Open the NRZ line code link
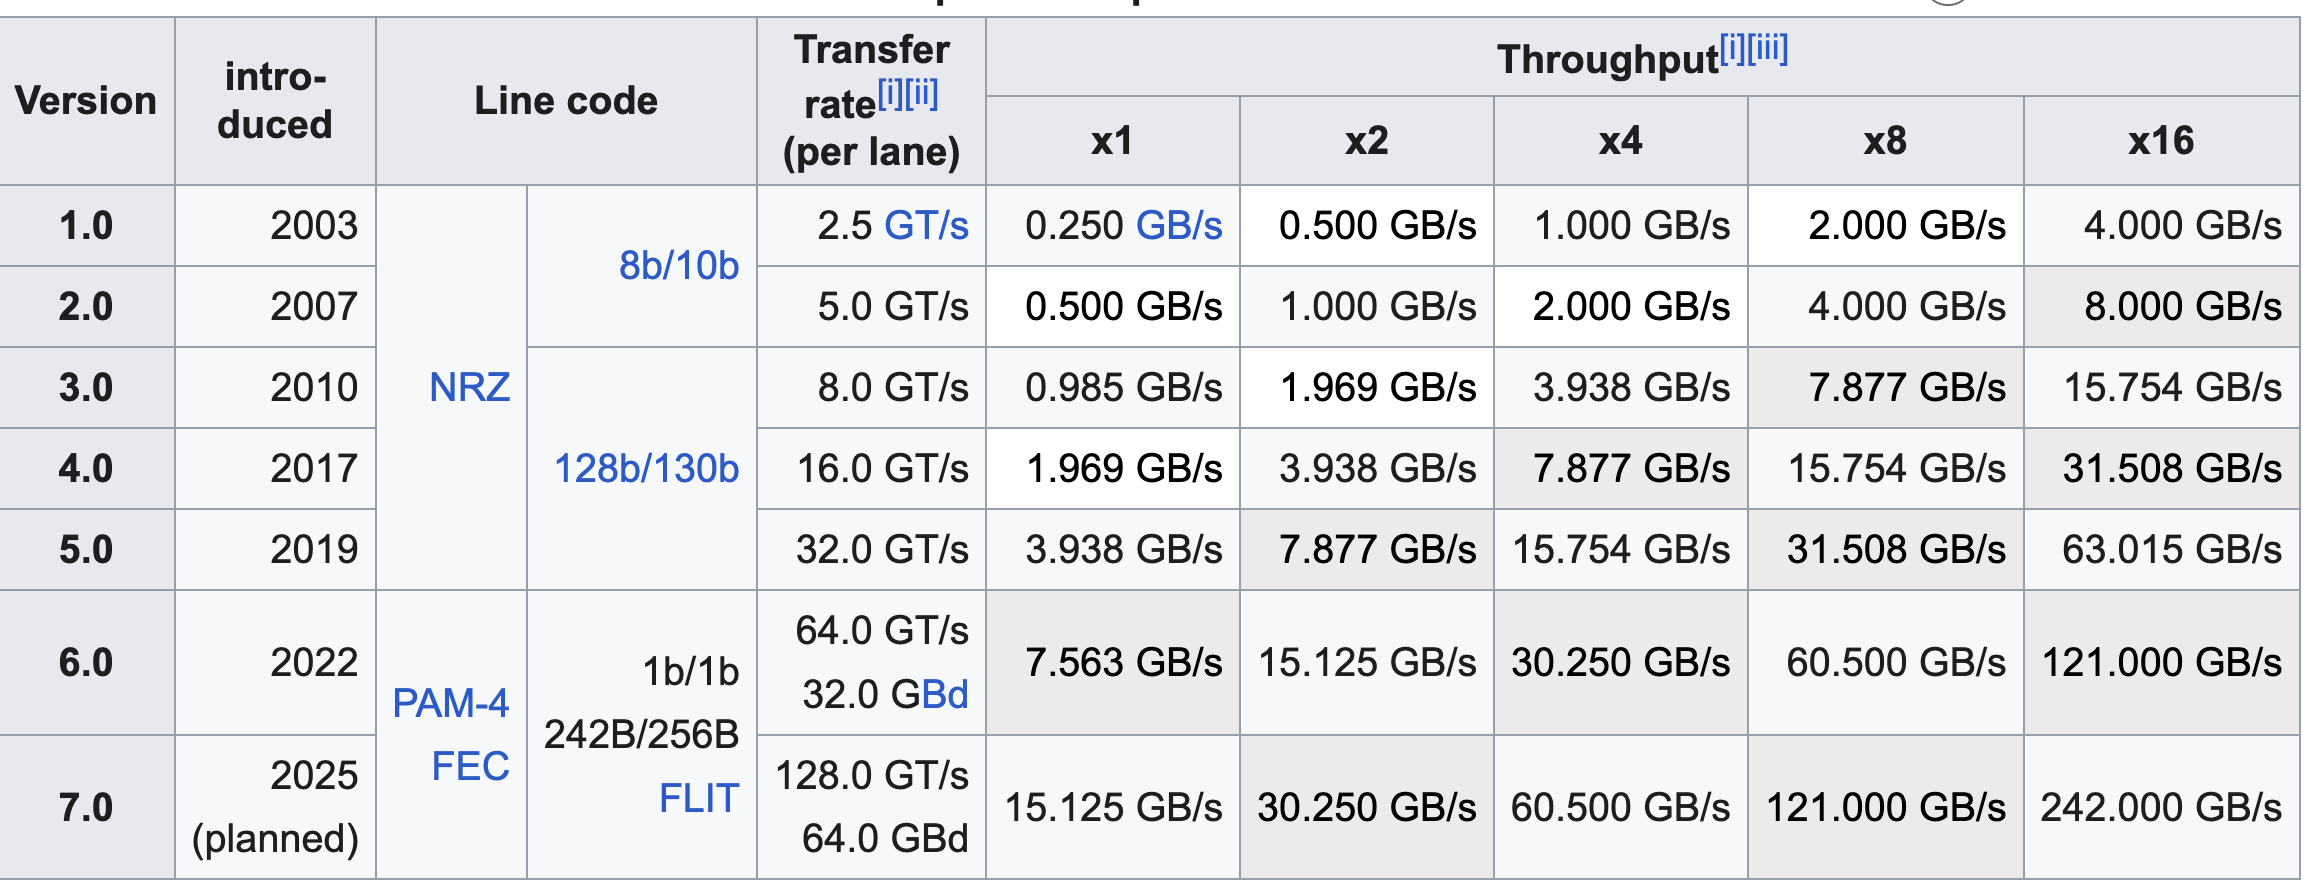Viewport: 2314px width, 894px height. [470, 388]
